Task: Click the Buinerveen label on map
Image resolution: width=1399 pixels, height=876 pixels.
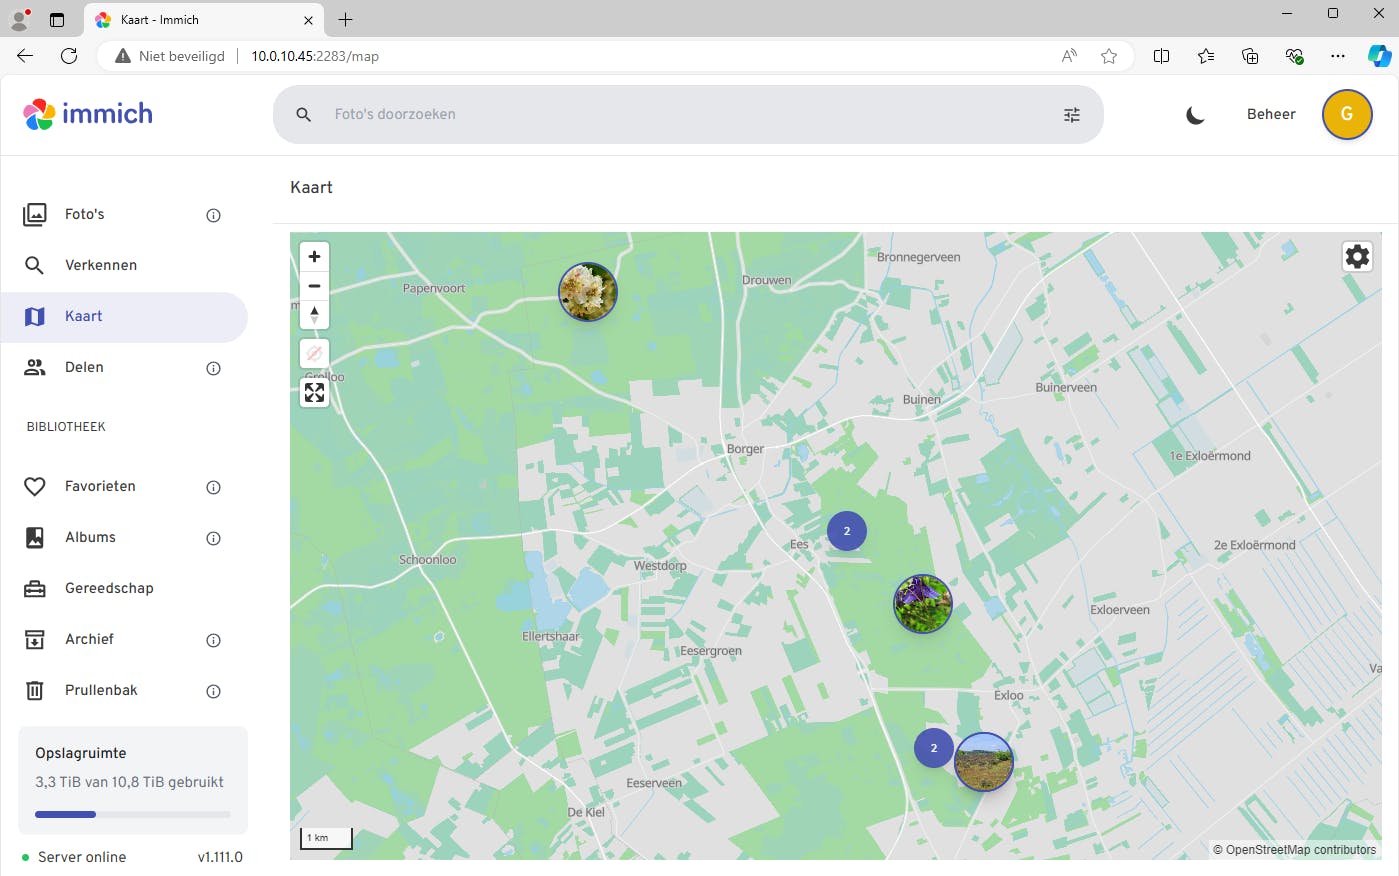Action: pos(1066,388)
